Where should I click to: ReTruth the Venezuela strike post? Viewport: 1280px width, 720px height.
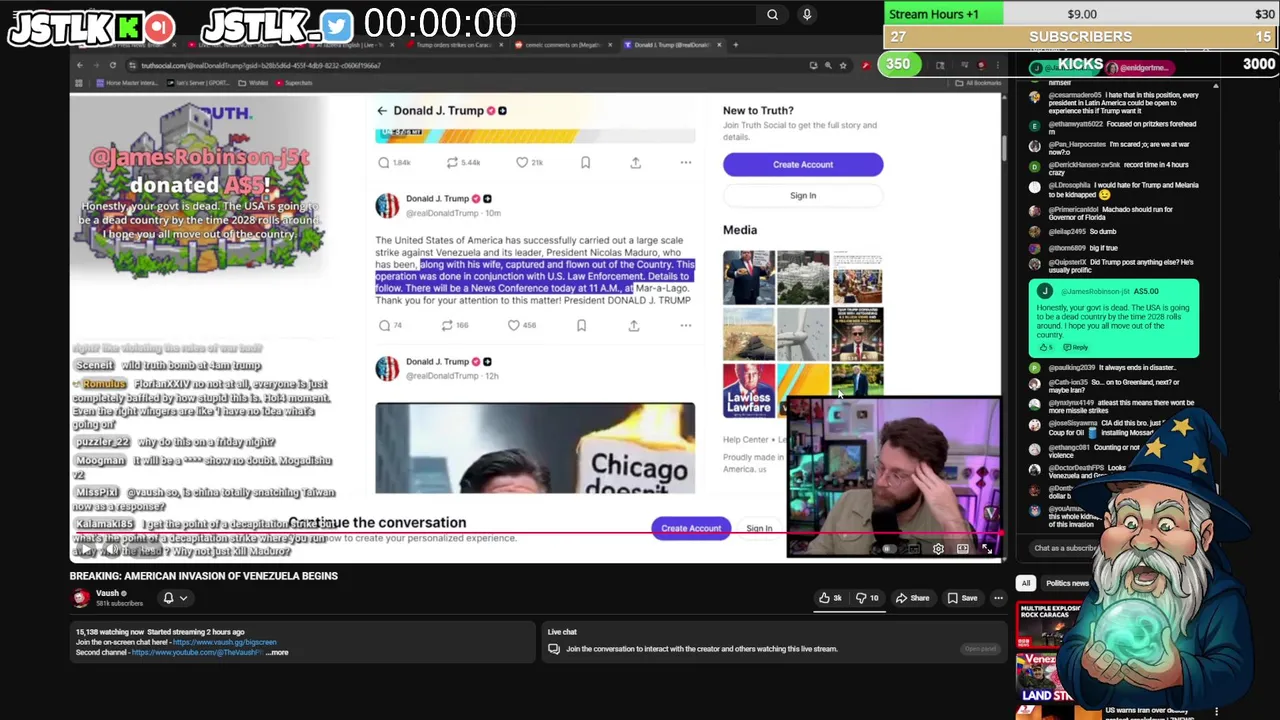tap(447, 325)
